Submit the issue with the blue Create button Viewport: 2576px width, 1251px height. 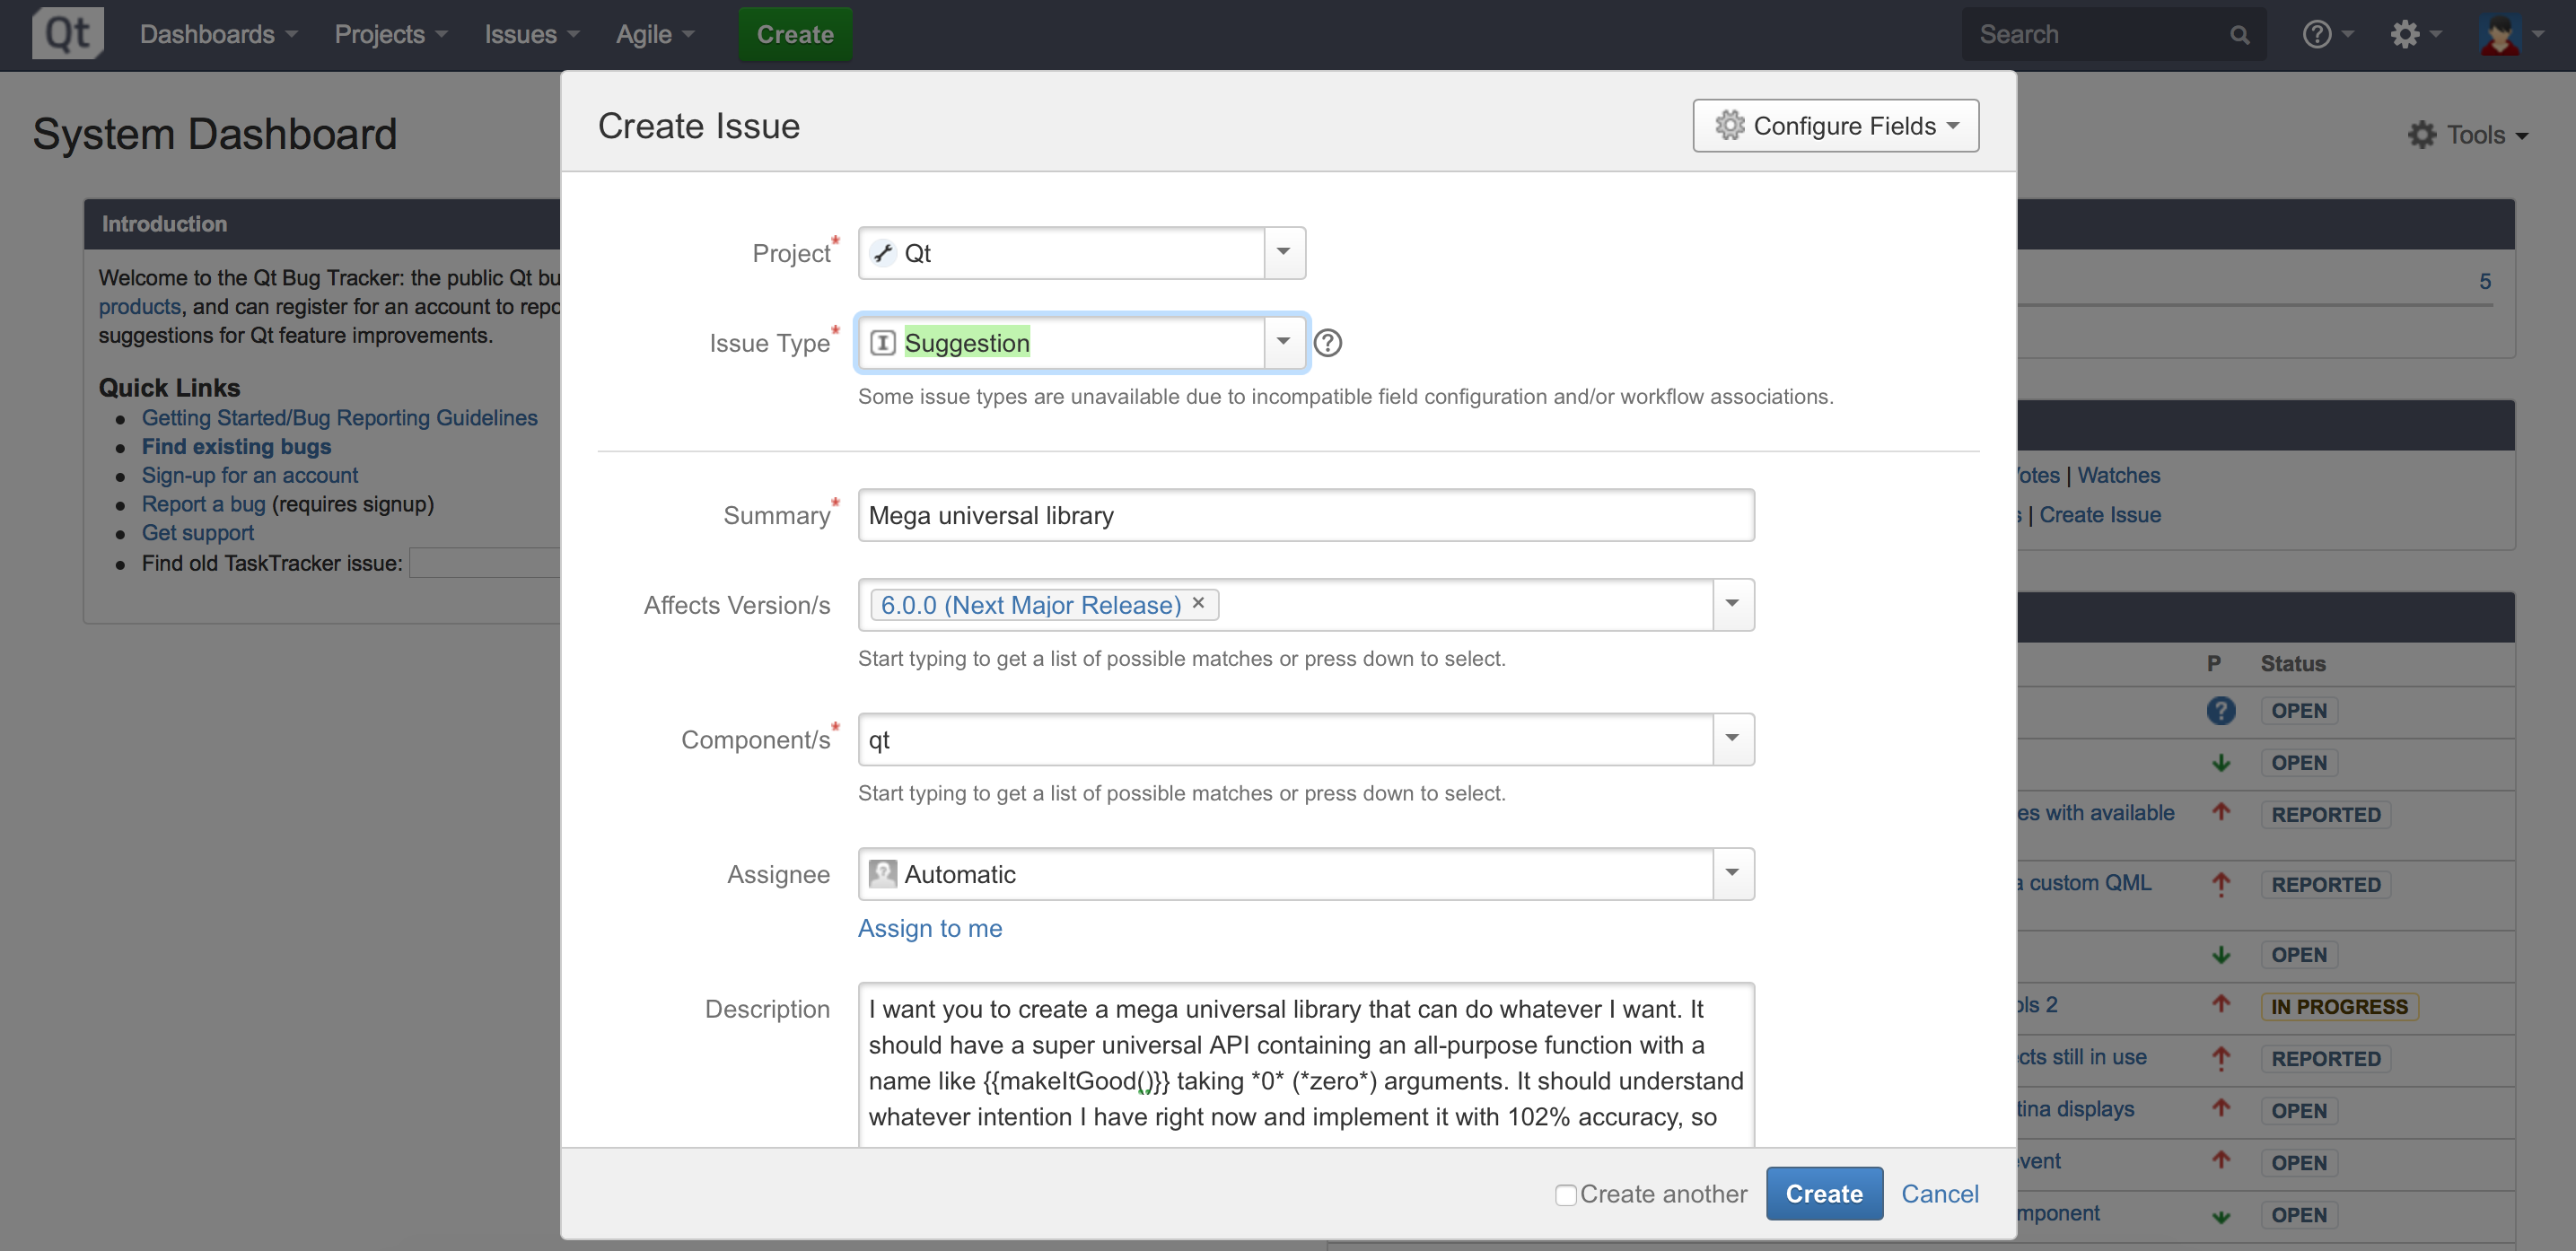pos(1824,1193)
